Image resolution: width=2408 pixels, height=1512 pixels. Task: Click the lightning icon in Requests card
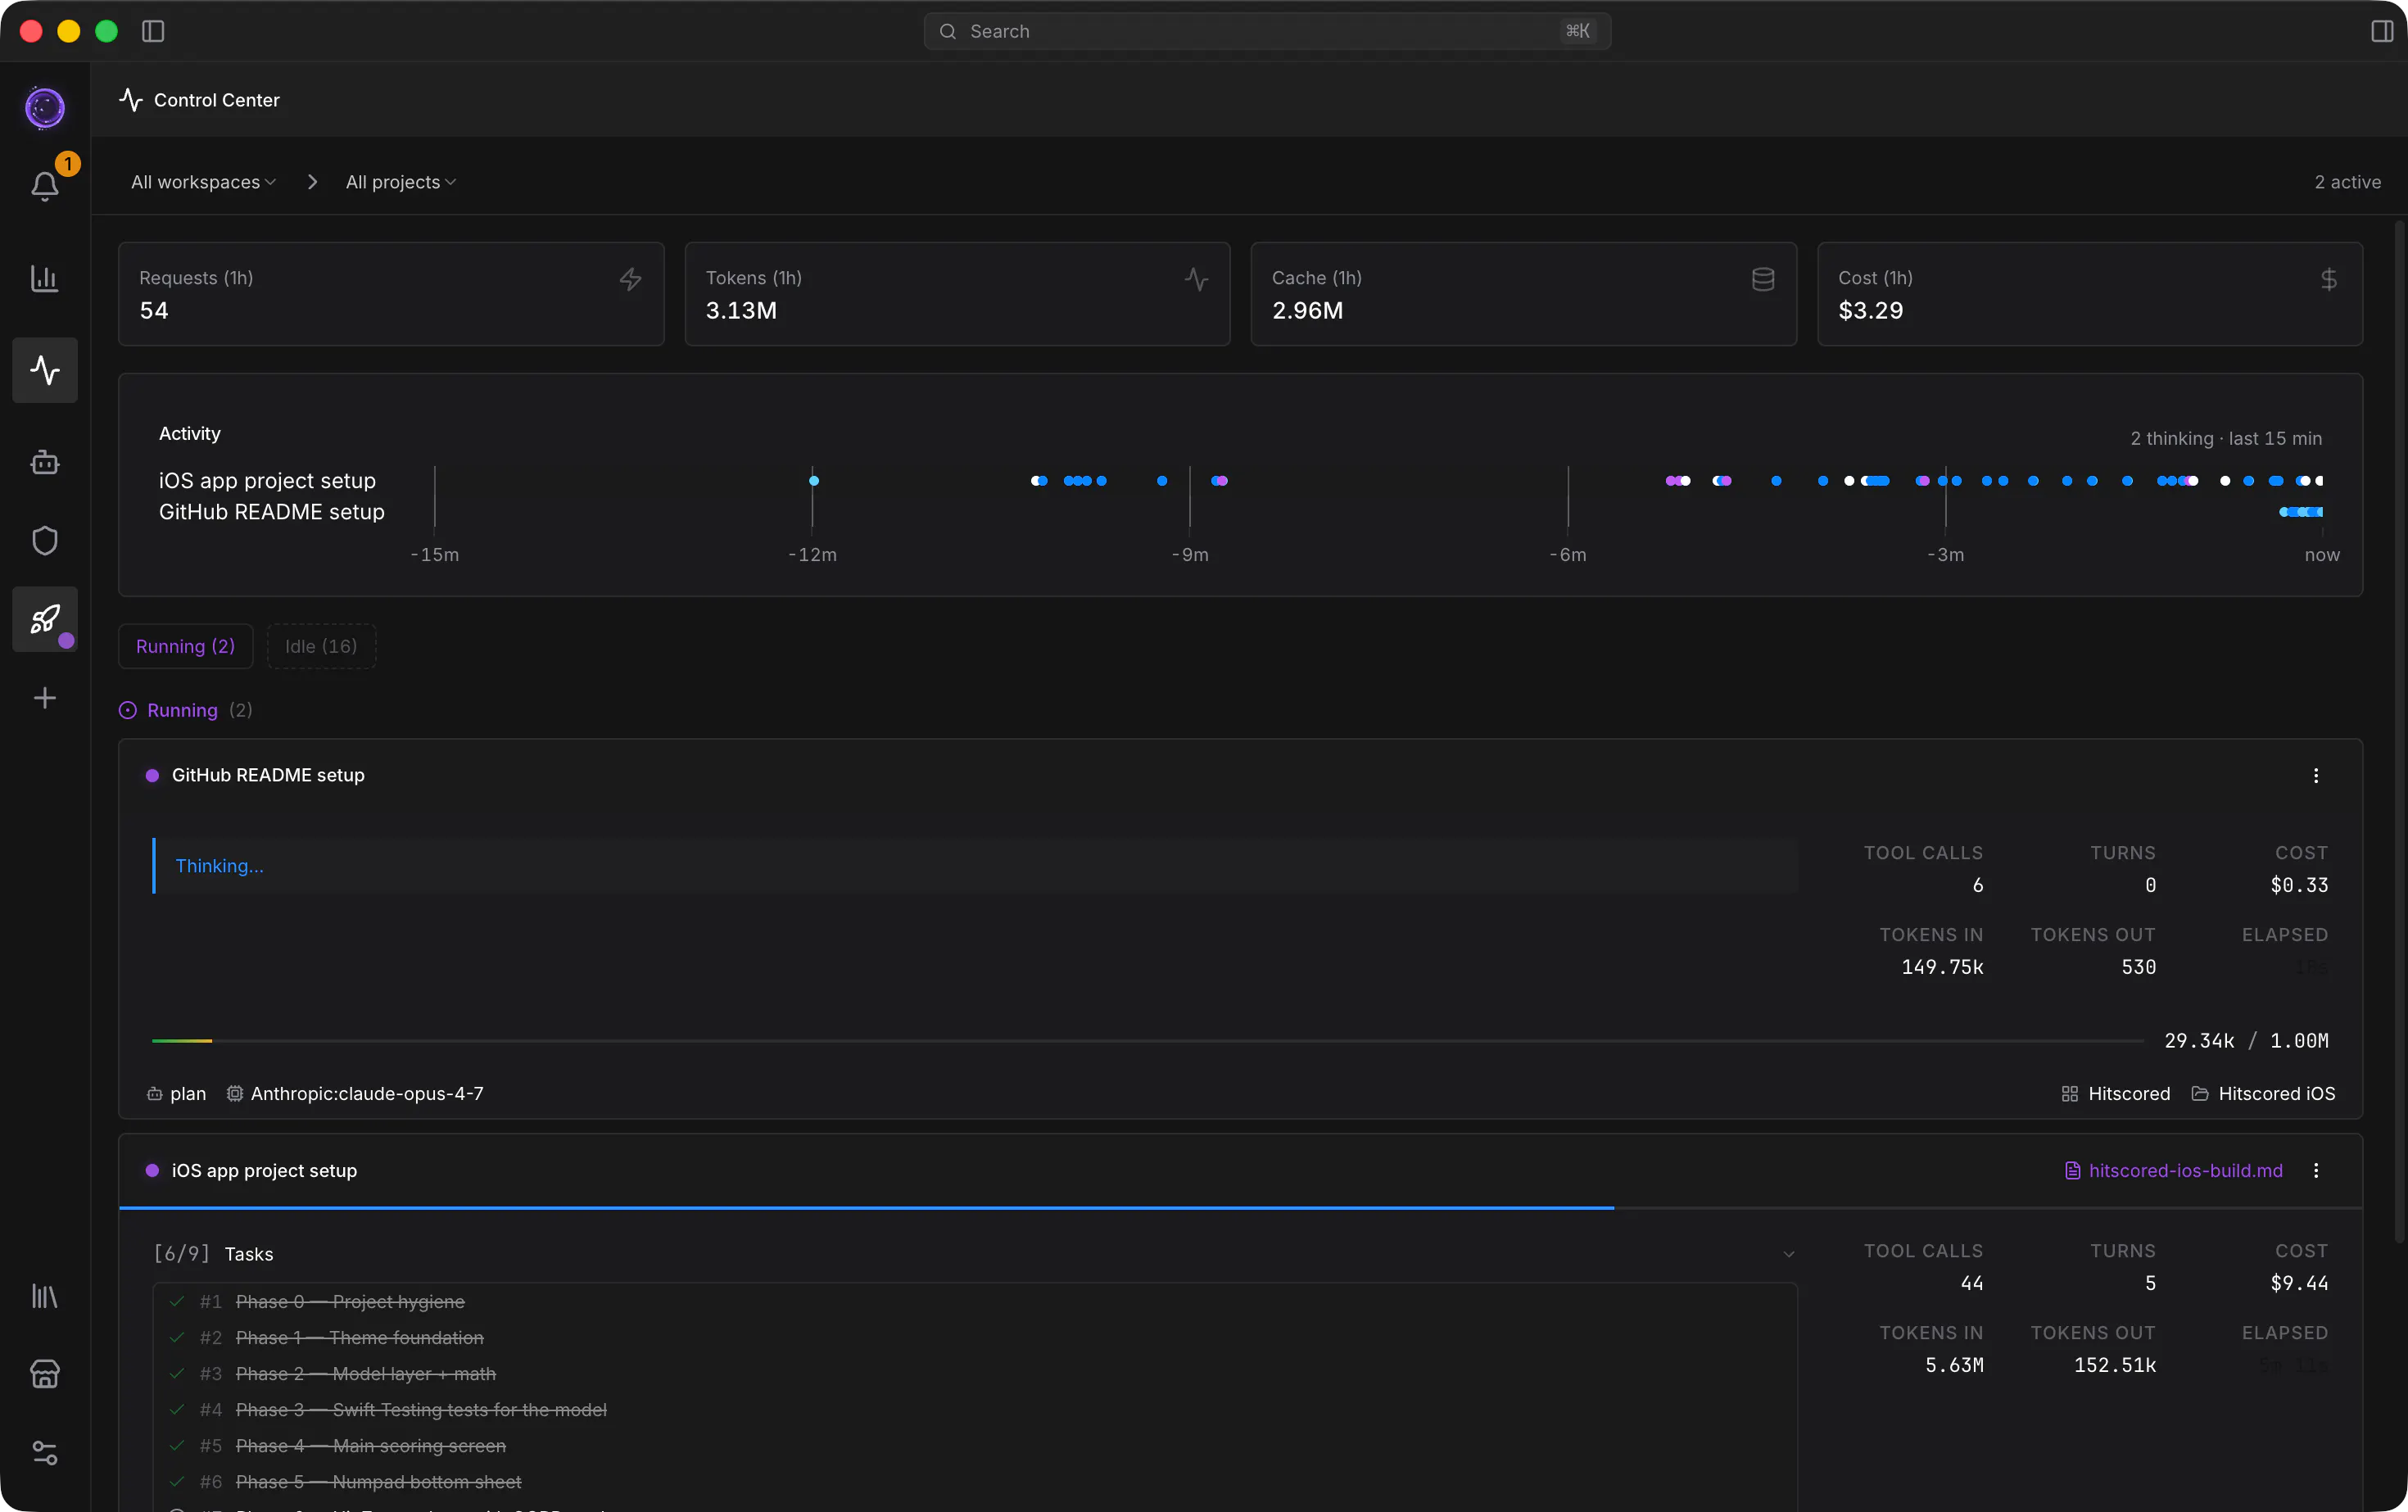pyautogui.click(x=630, y=279)
